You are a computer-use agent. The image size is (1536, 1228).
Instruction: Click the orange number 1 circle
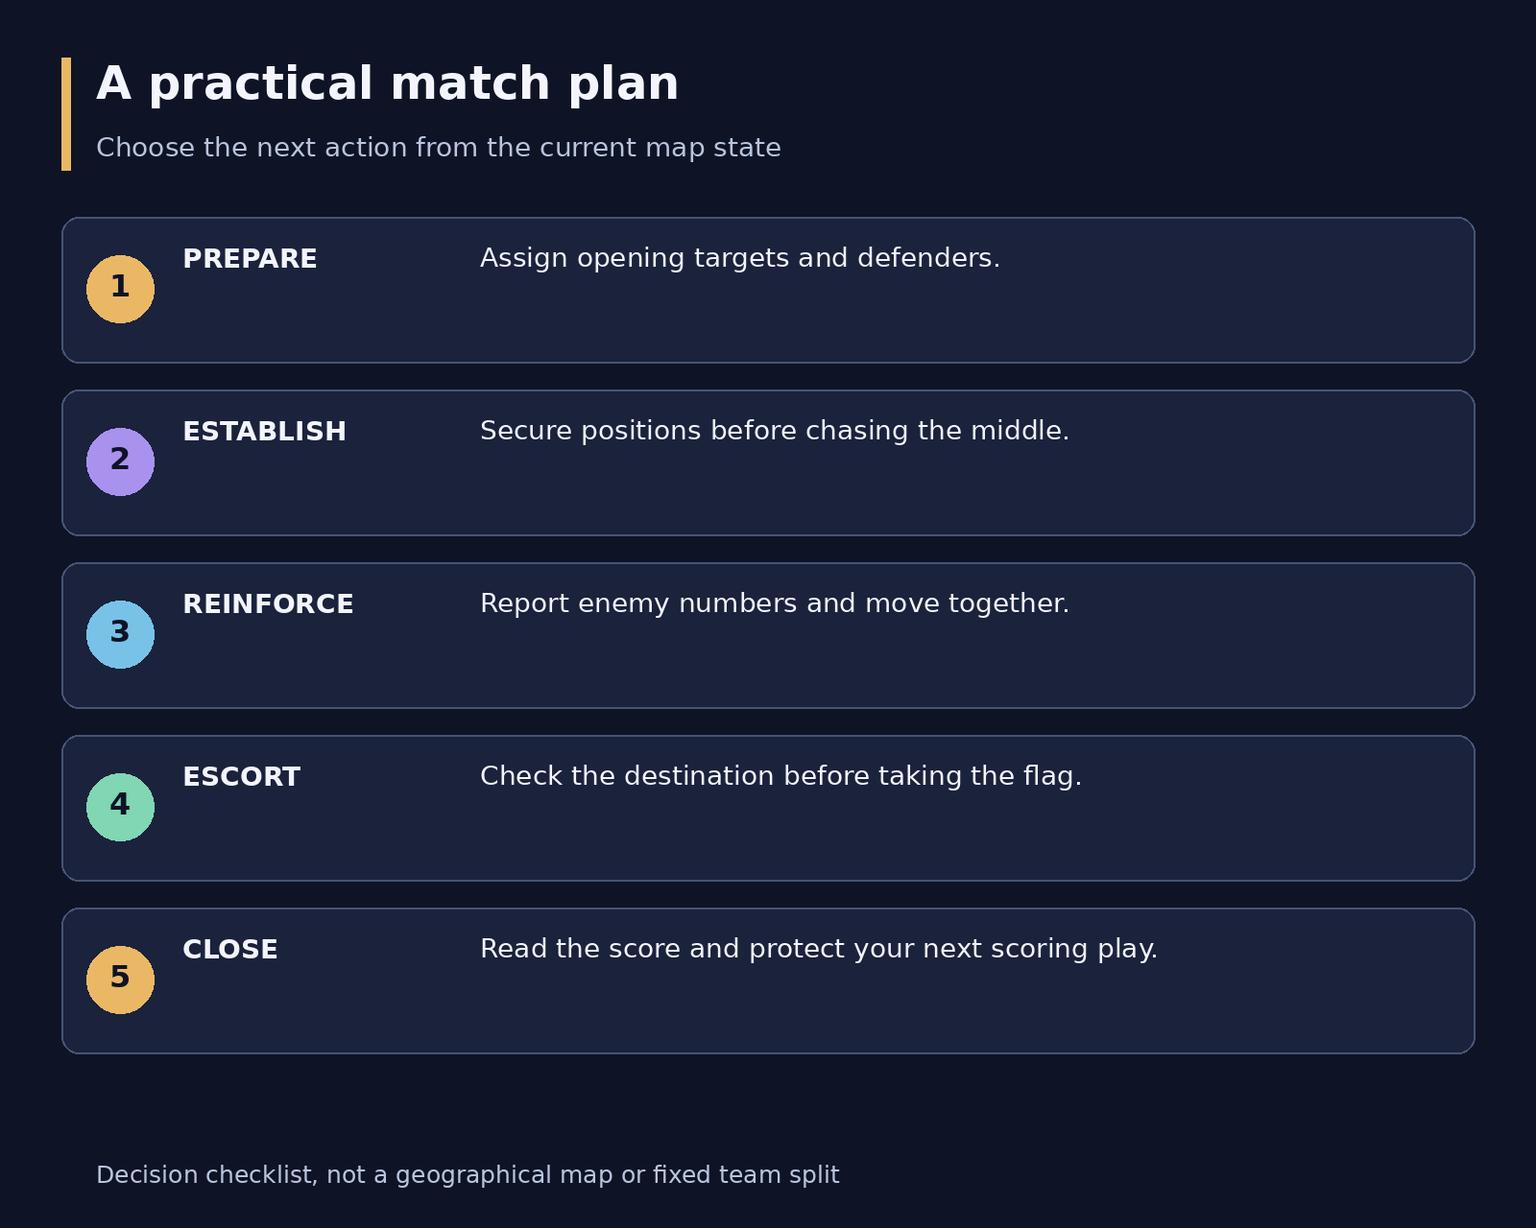(x=120, y=289)
